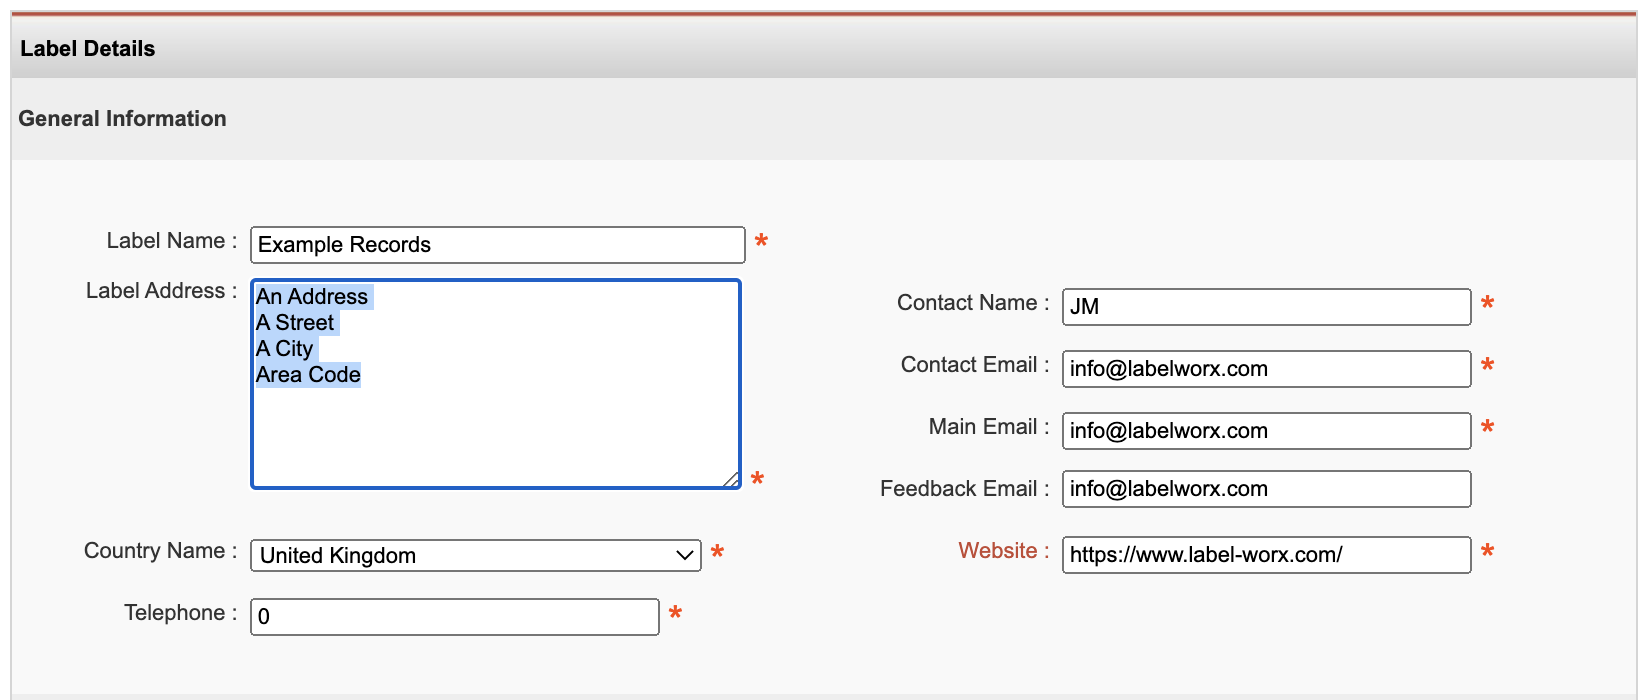Click the asterisk next to Contact Name

pyautogui.click(x=1487, y=304)
